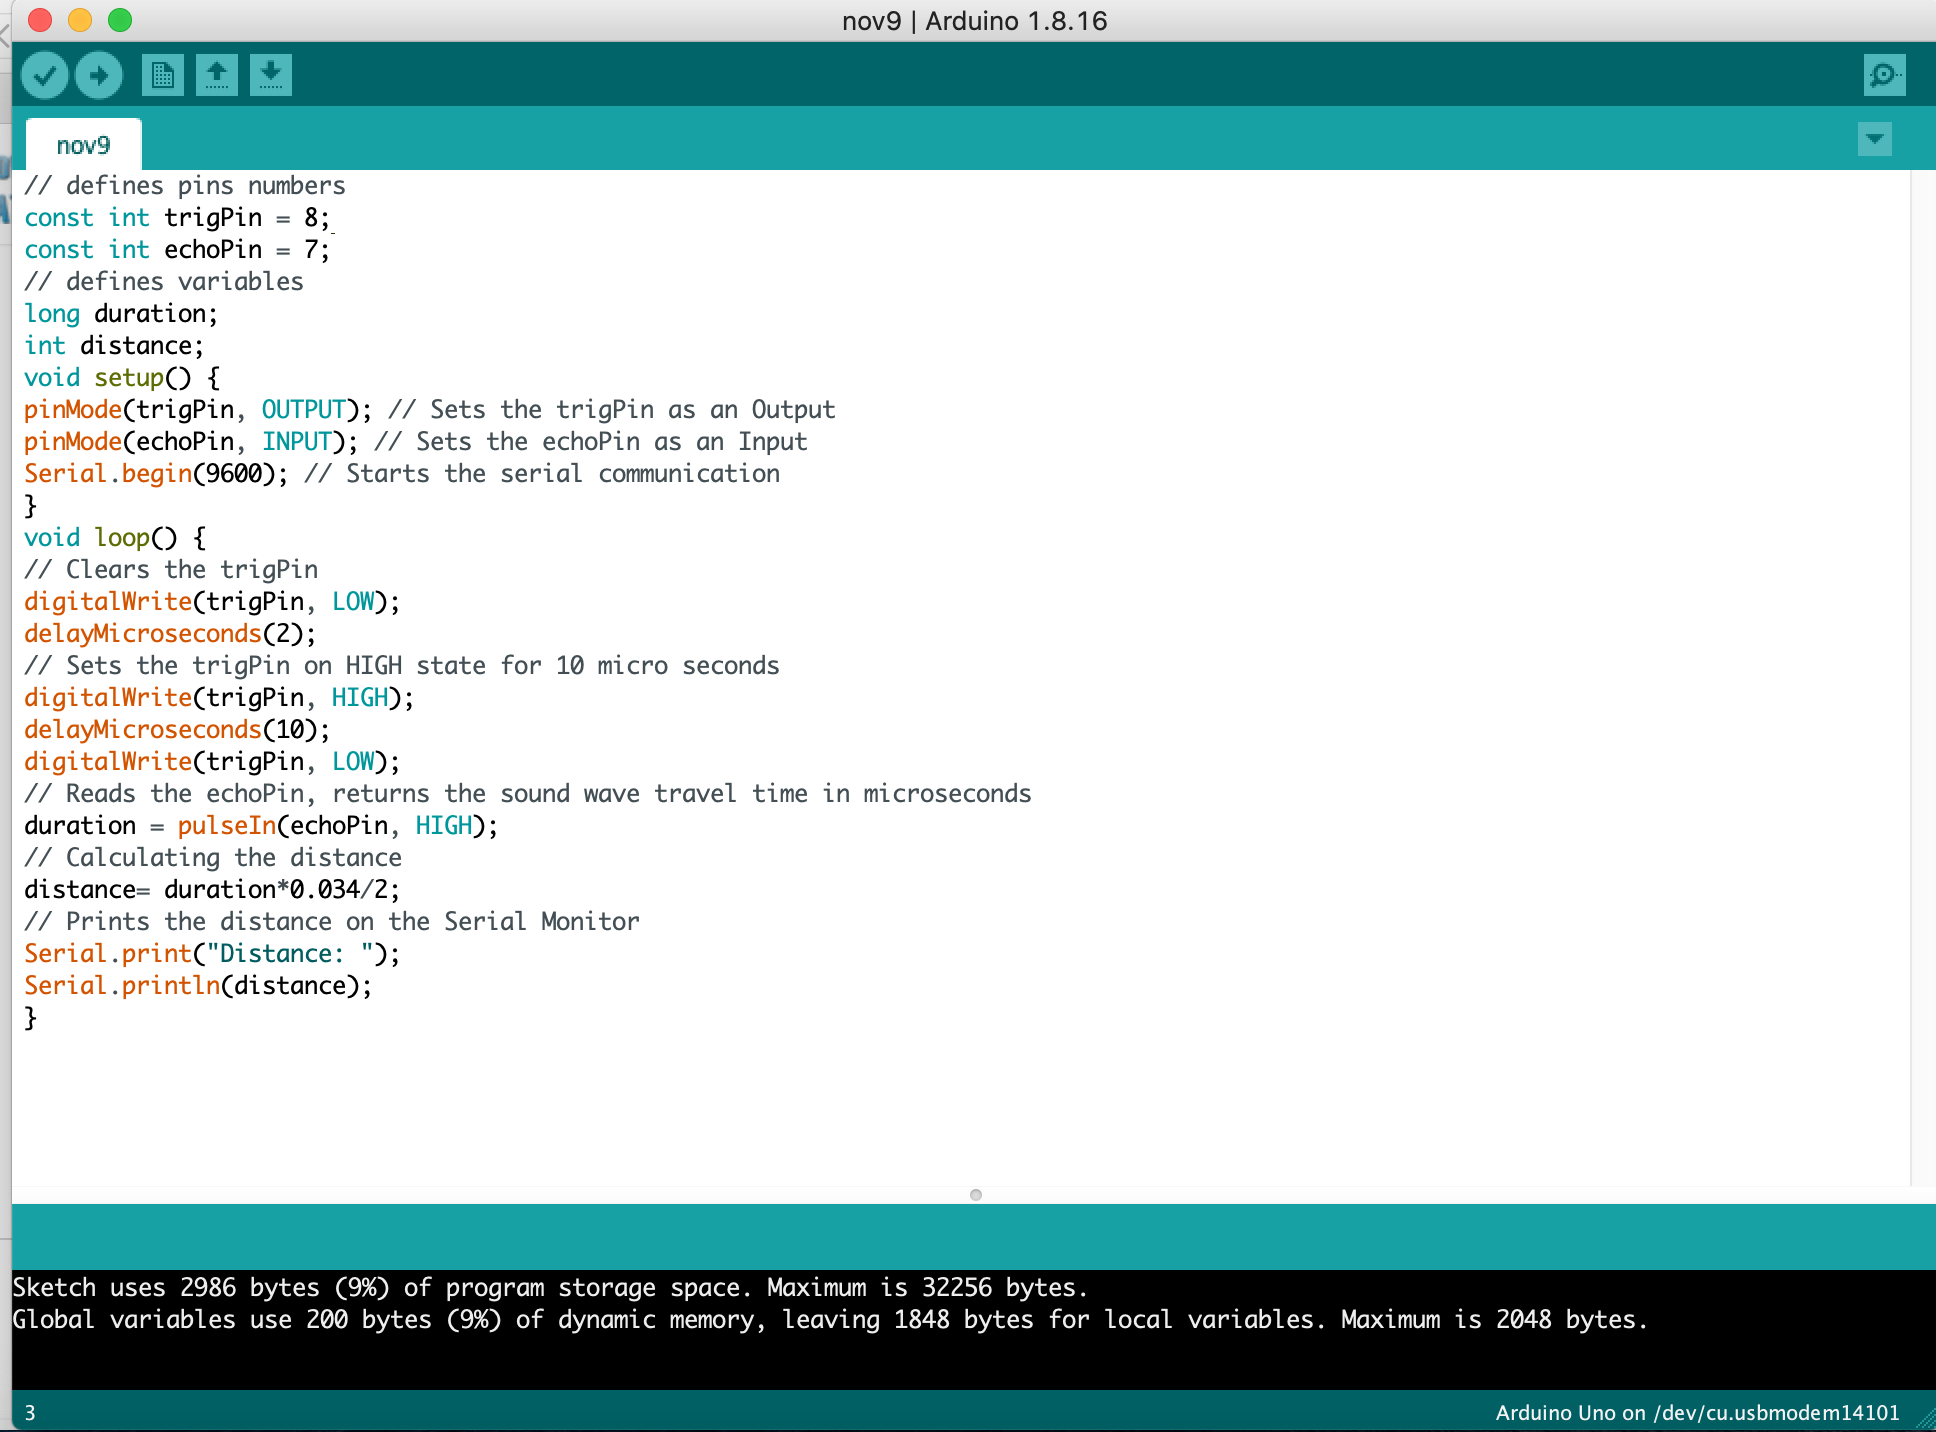Click 'Global variables use 200 bytes' console line

tap(830, 1319)
